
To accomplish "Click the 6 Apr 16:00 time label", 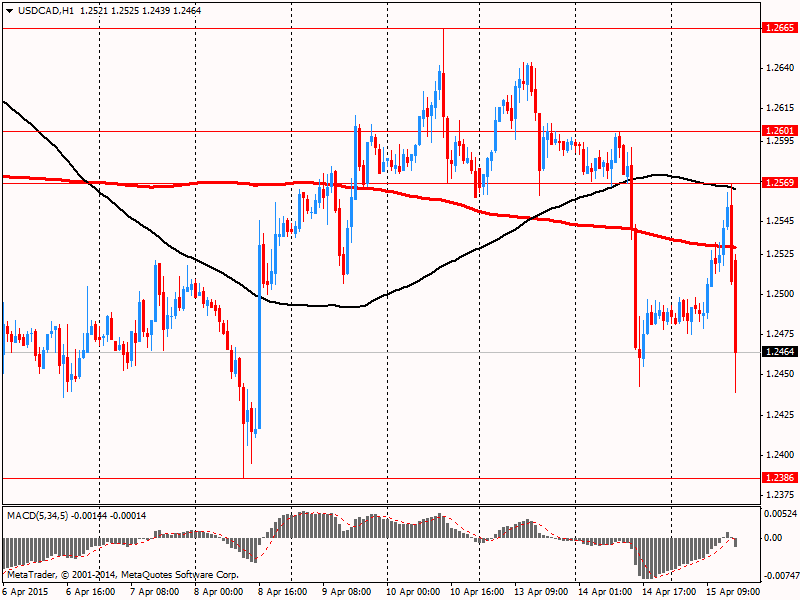I will [x=91, y=592].
